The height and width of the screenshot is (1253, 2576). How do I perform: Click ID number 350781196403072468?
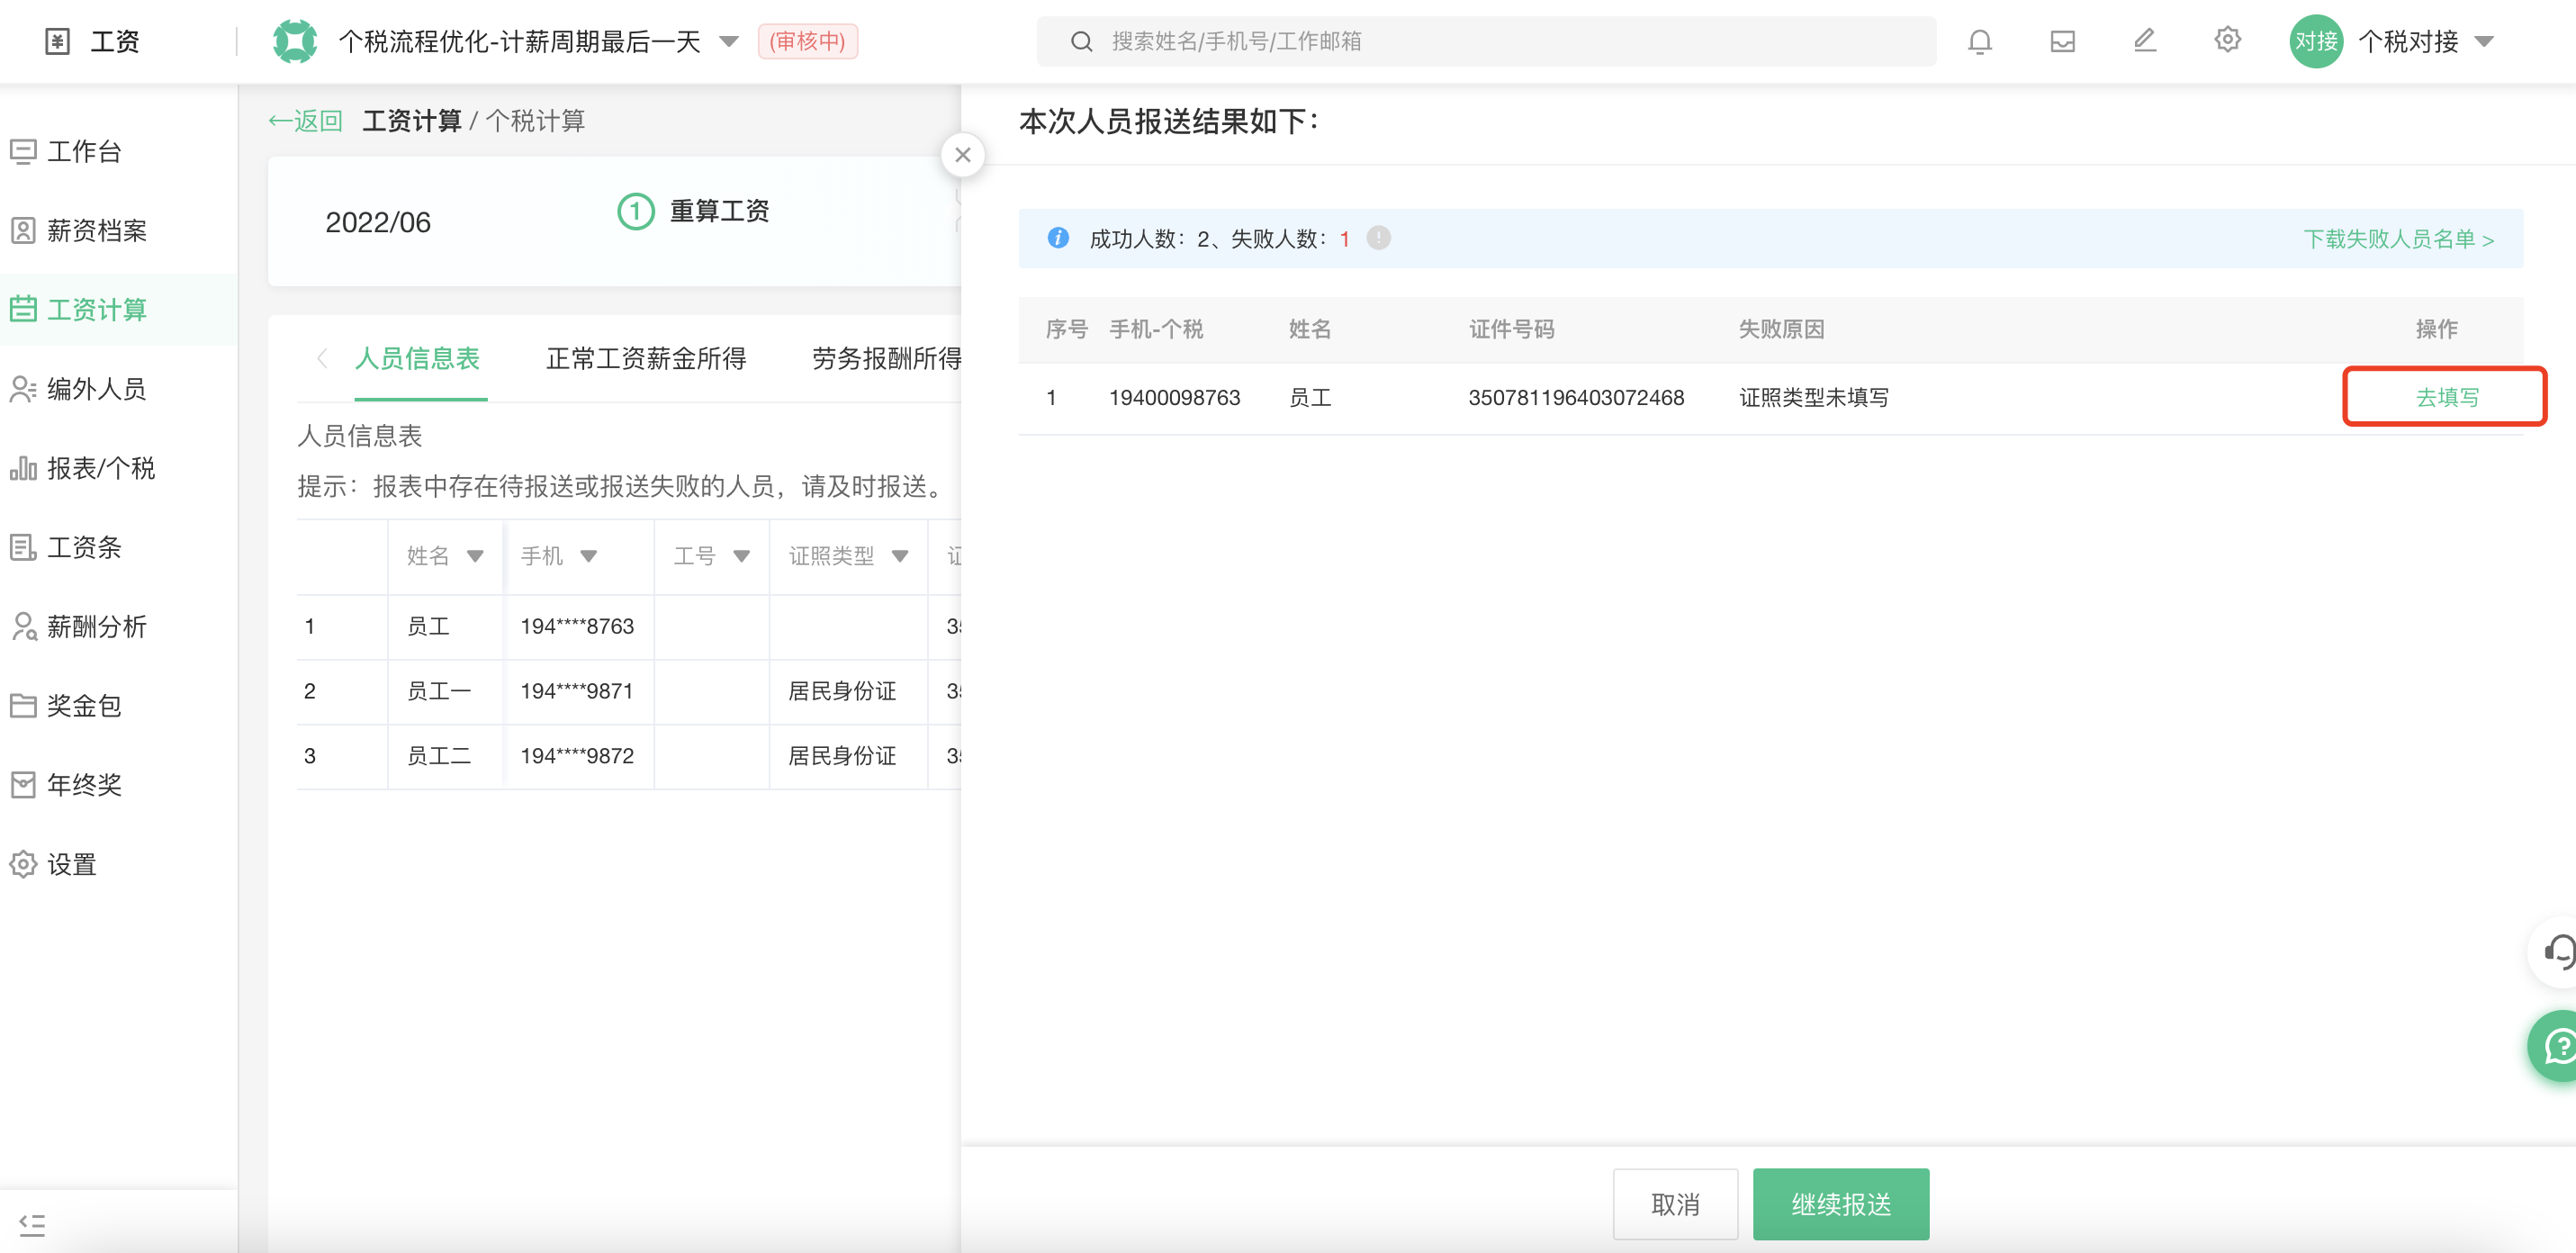click(1576, 397)
